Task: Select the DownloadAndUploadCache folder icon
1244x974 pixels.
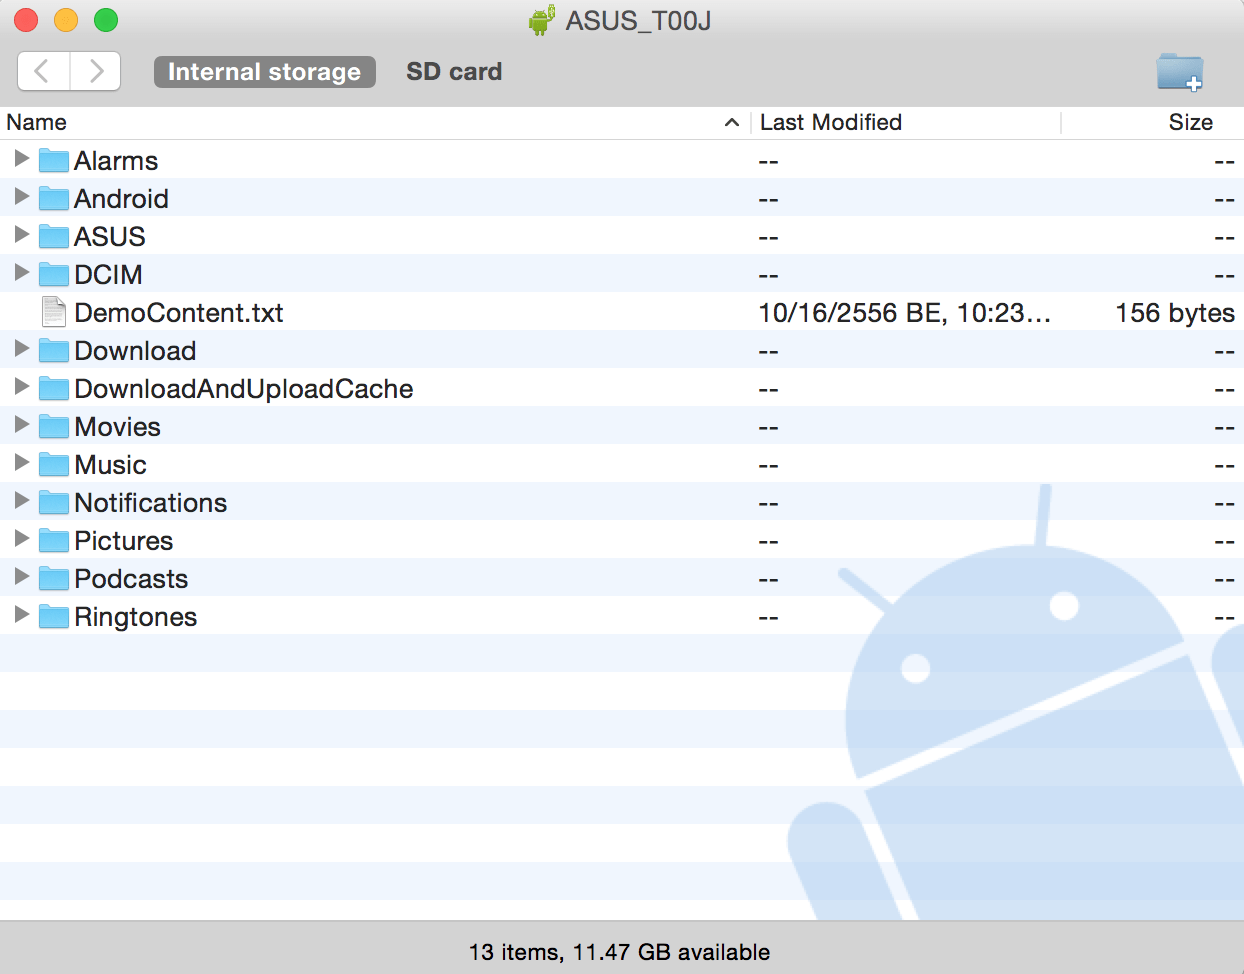Action: [x=54, y=388]
